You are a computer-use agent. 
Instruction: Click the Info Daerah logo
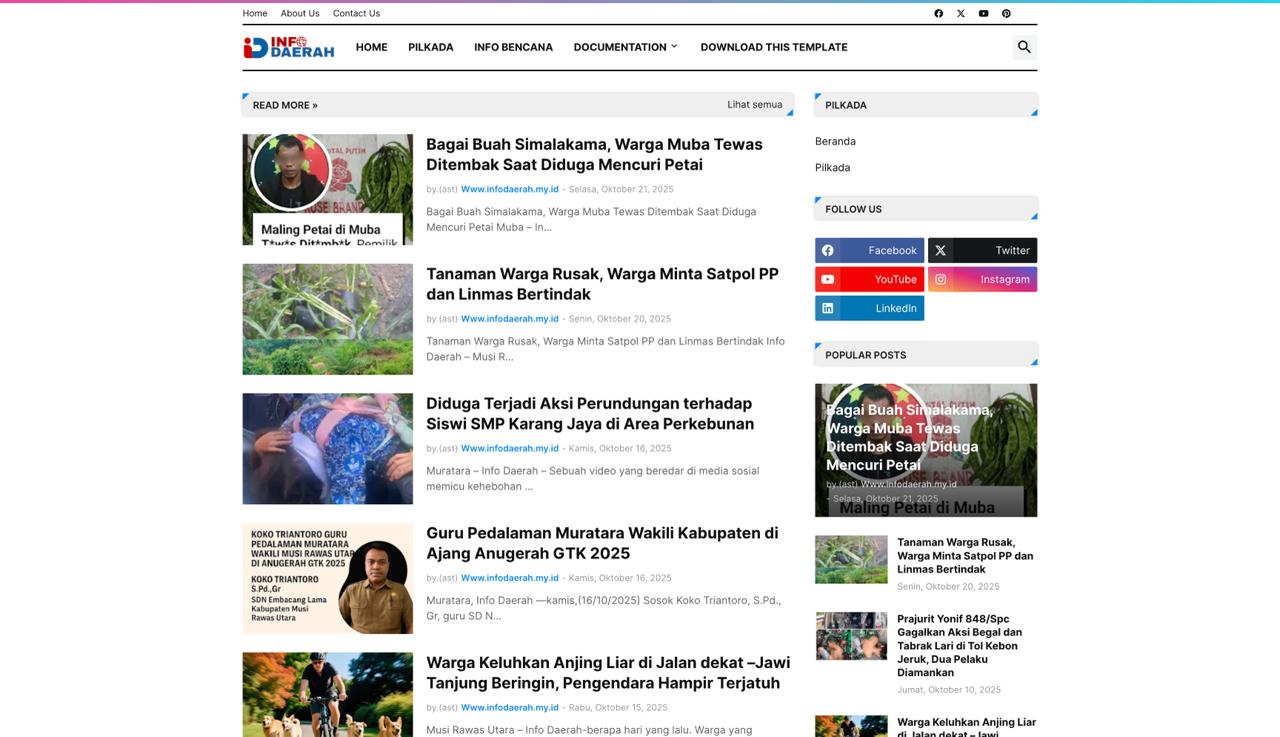coord(288,45)
